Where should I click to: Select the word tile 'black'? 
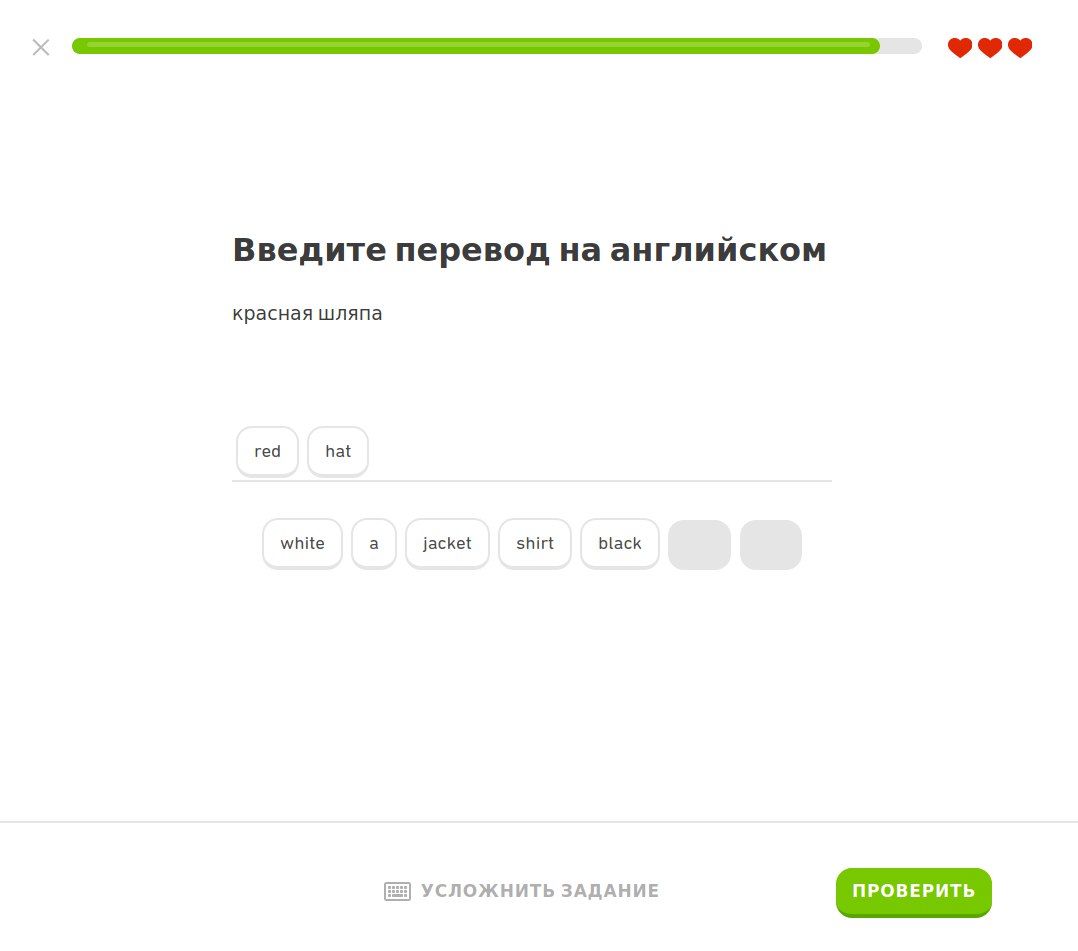[x=620, y=543]
